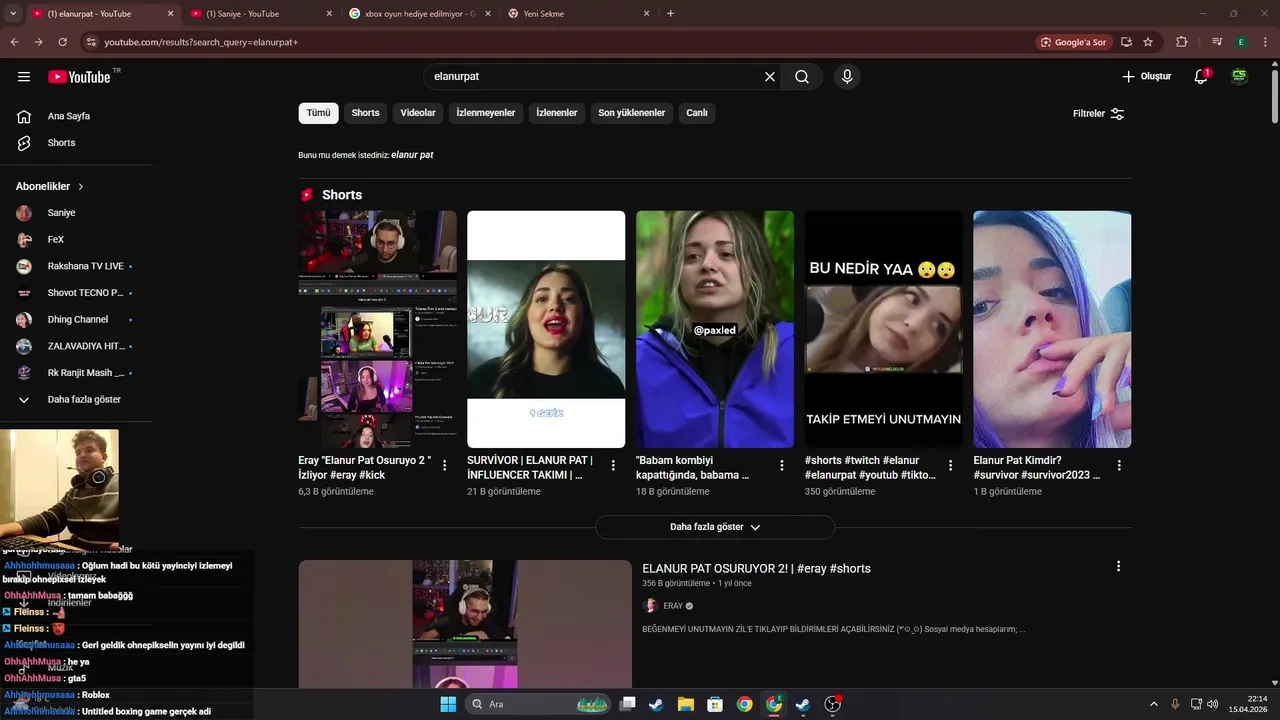Open the SURVİVOR ELANUR PAT short thumbnail

tap(546, 329)
